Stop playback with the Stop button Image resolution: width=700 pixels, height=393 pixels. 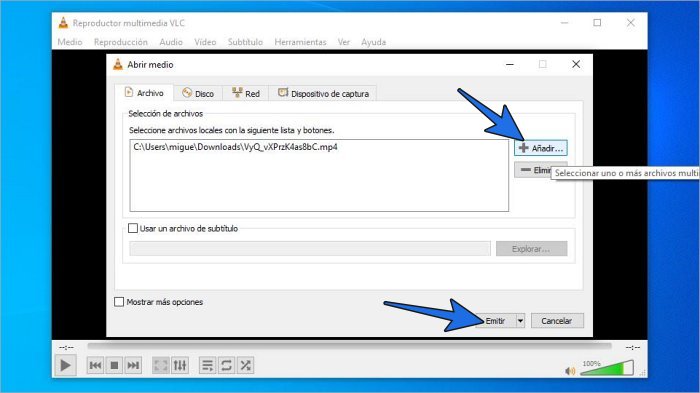point(114,365)
